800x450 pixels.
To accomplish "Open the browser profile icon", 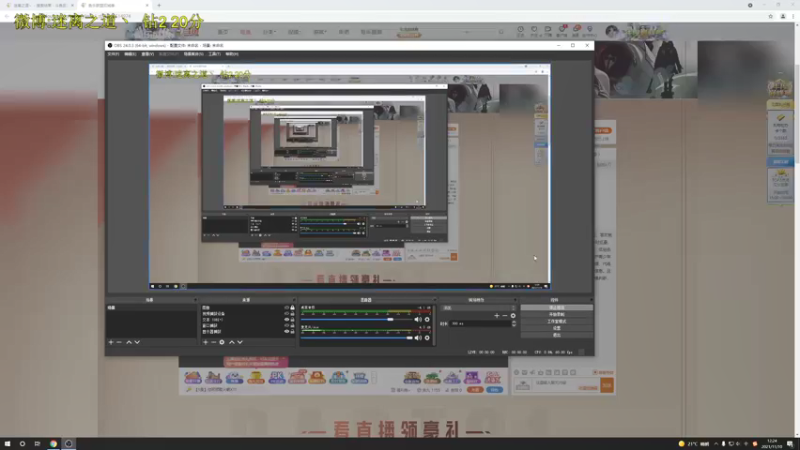I will coord(783,16).
